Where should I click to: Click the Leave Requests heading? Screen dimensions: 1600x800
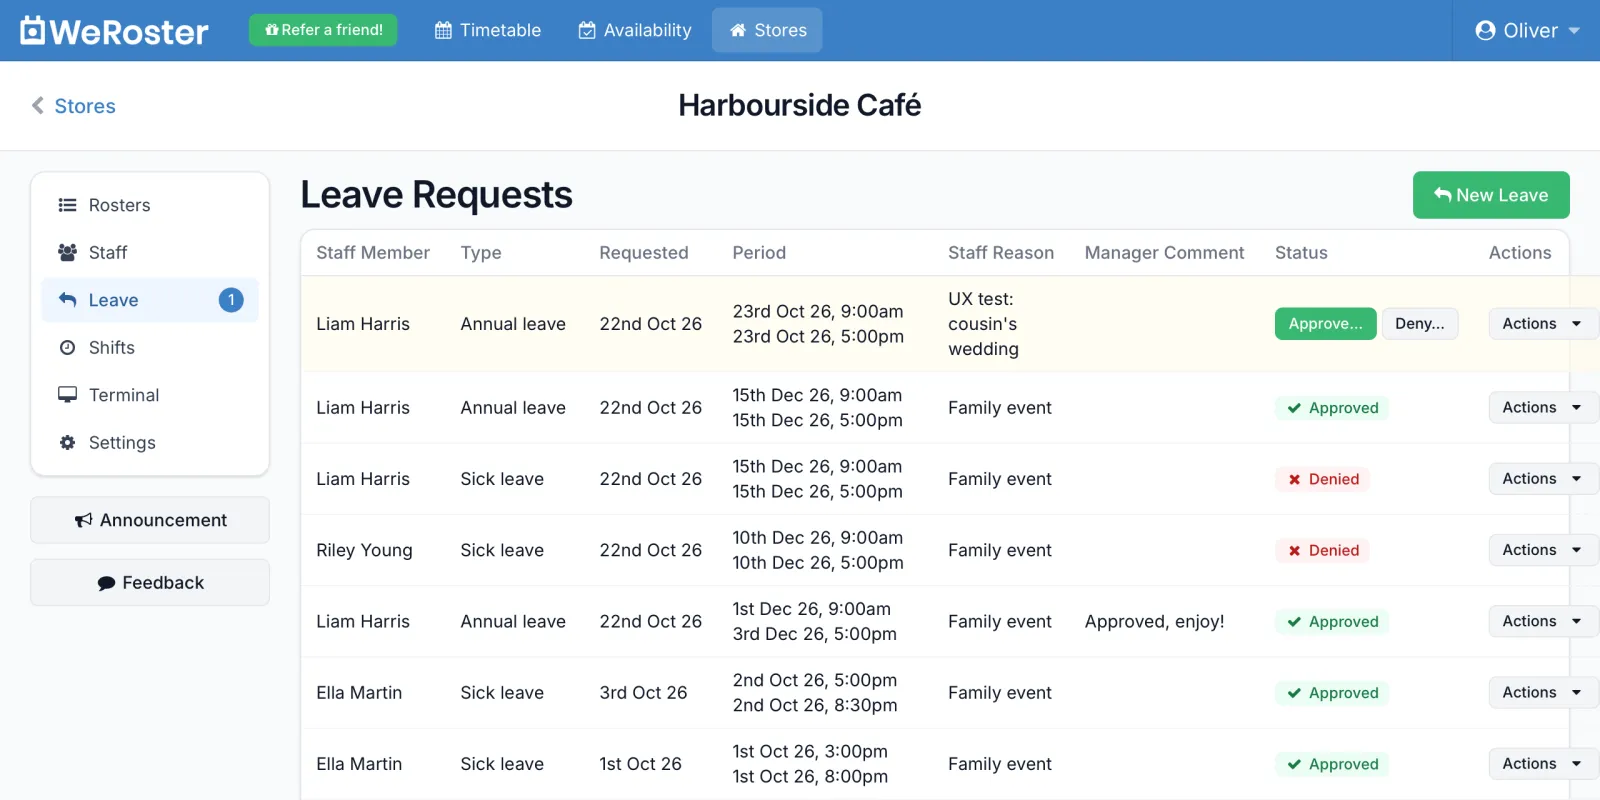click(437, 195)
